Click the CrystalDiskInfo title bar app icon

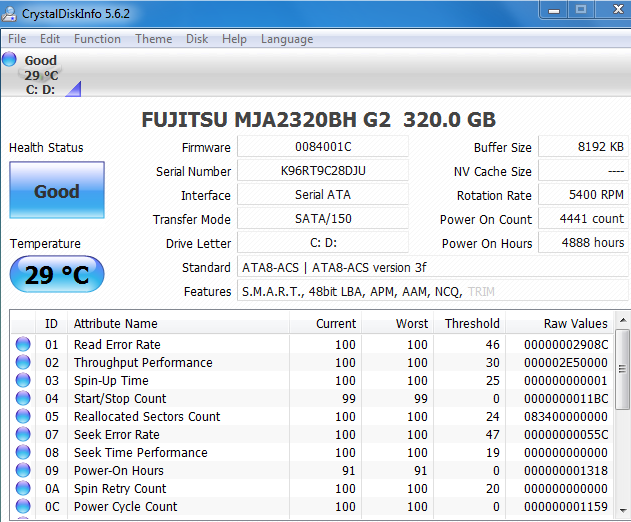click(x=9, y=14)
